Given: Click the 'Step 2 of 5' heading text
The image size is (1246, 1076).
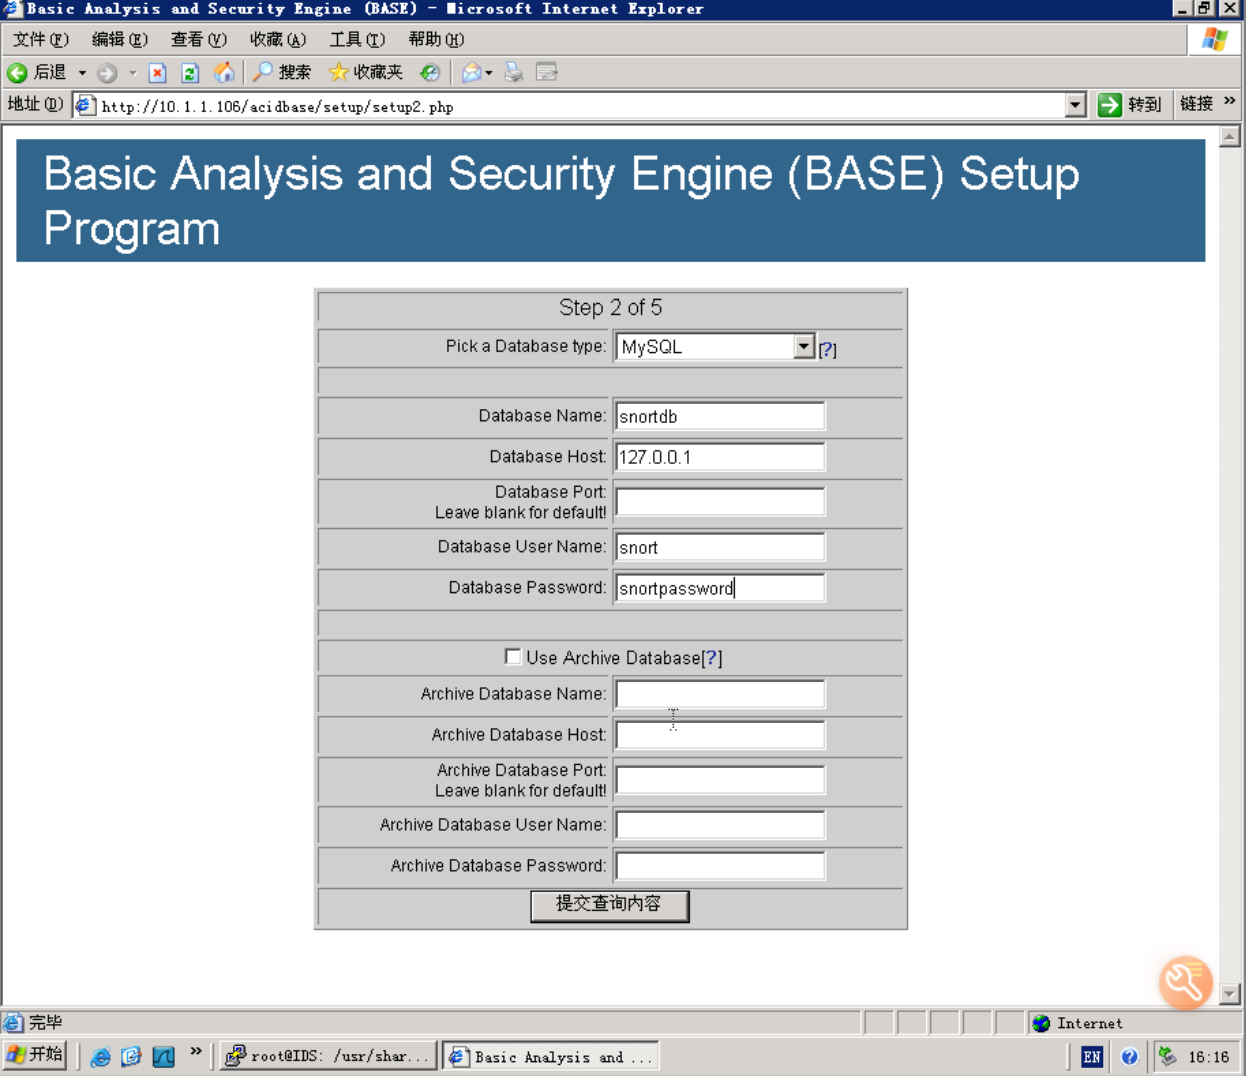Looking at the screenshot, I should tap(610, 308).
